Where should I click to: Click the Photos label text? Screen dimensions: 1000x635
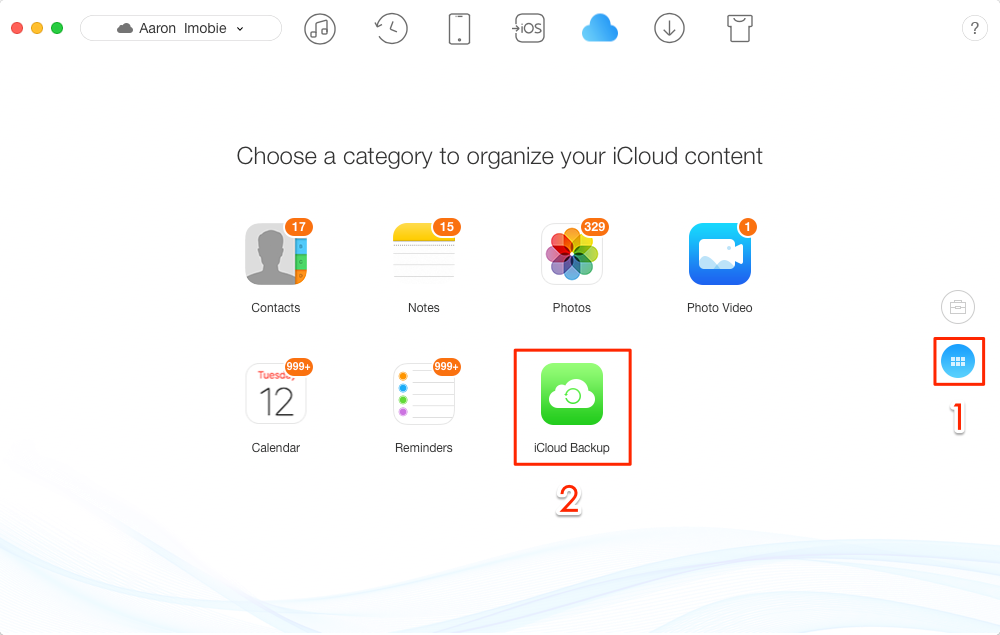click(x=571, y=307)
